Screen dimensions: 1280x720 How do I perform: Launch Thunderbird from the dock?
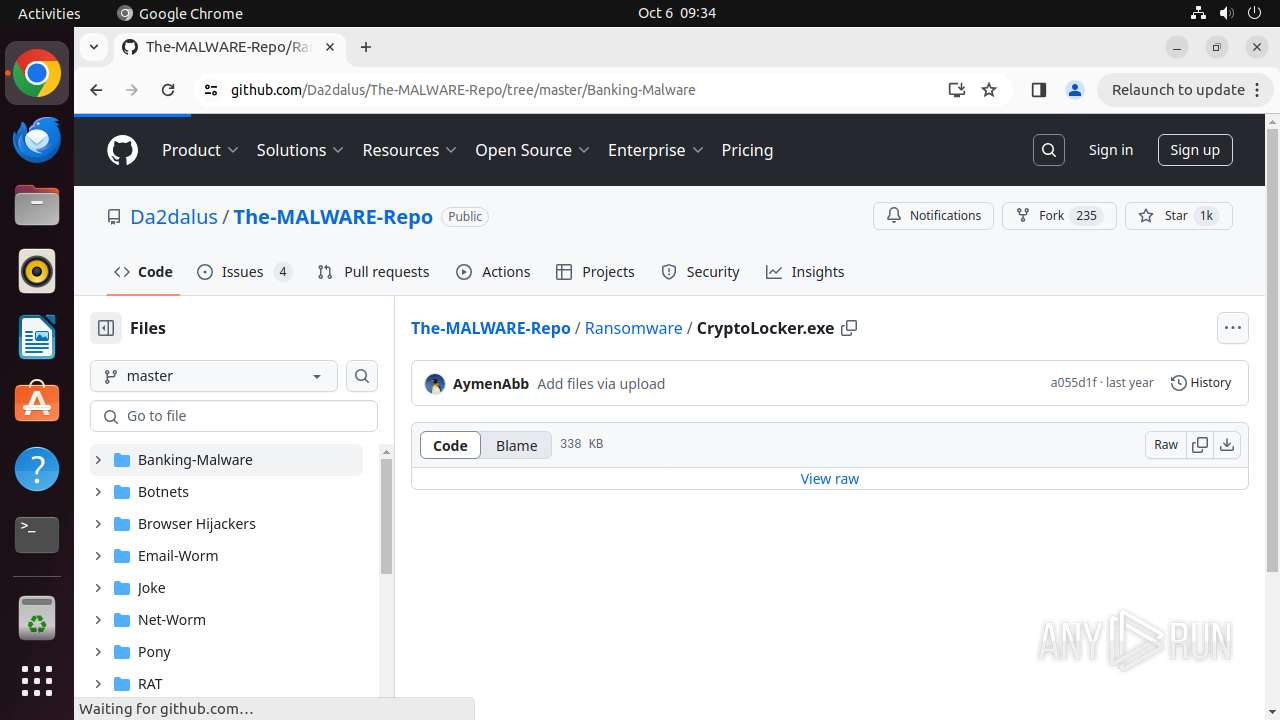37,139
